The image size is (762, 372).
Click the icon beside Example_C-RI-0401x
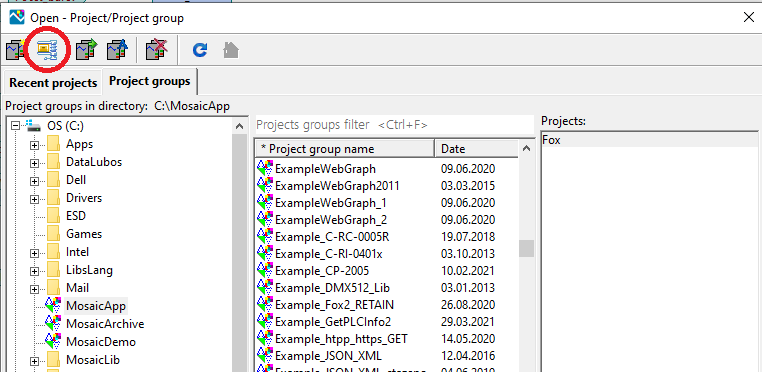264,253
